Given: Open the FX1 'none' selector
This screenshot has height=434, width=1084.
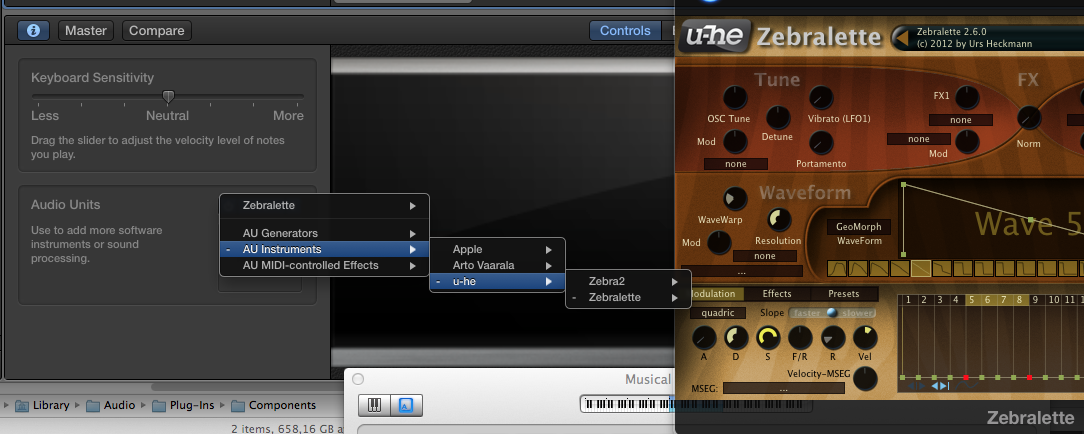Looking at the screenshot, I should point(961,120).
